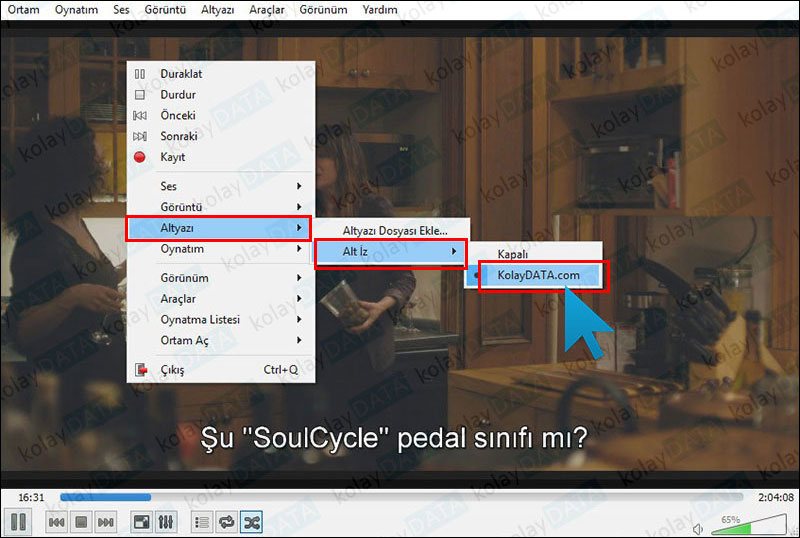Open Görüntü menu in menu bar

tap(165, 9)
